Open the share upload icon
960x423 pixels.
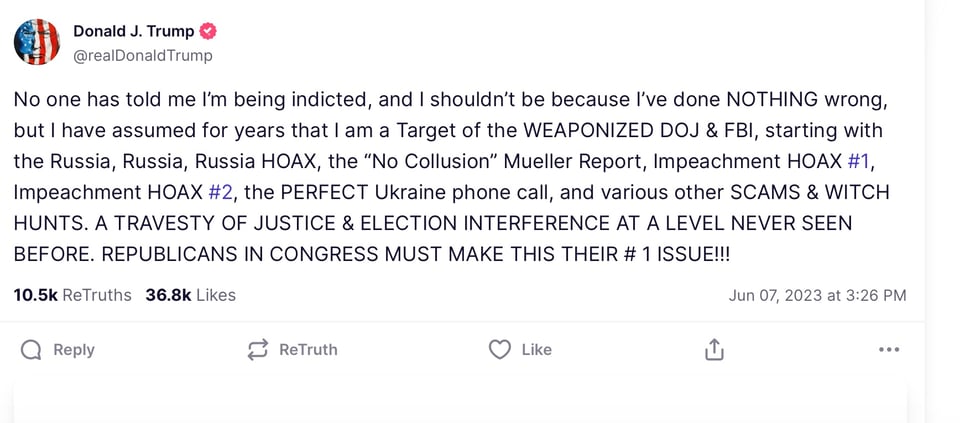714,349
